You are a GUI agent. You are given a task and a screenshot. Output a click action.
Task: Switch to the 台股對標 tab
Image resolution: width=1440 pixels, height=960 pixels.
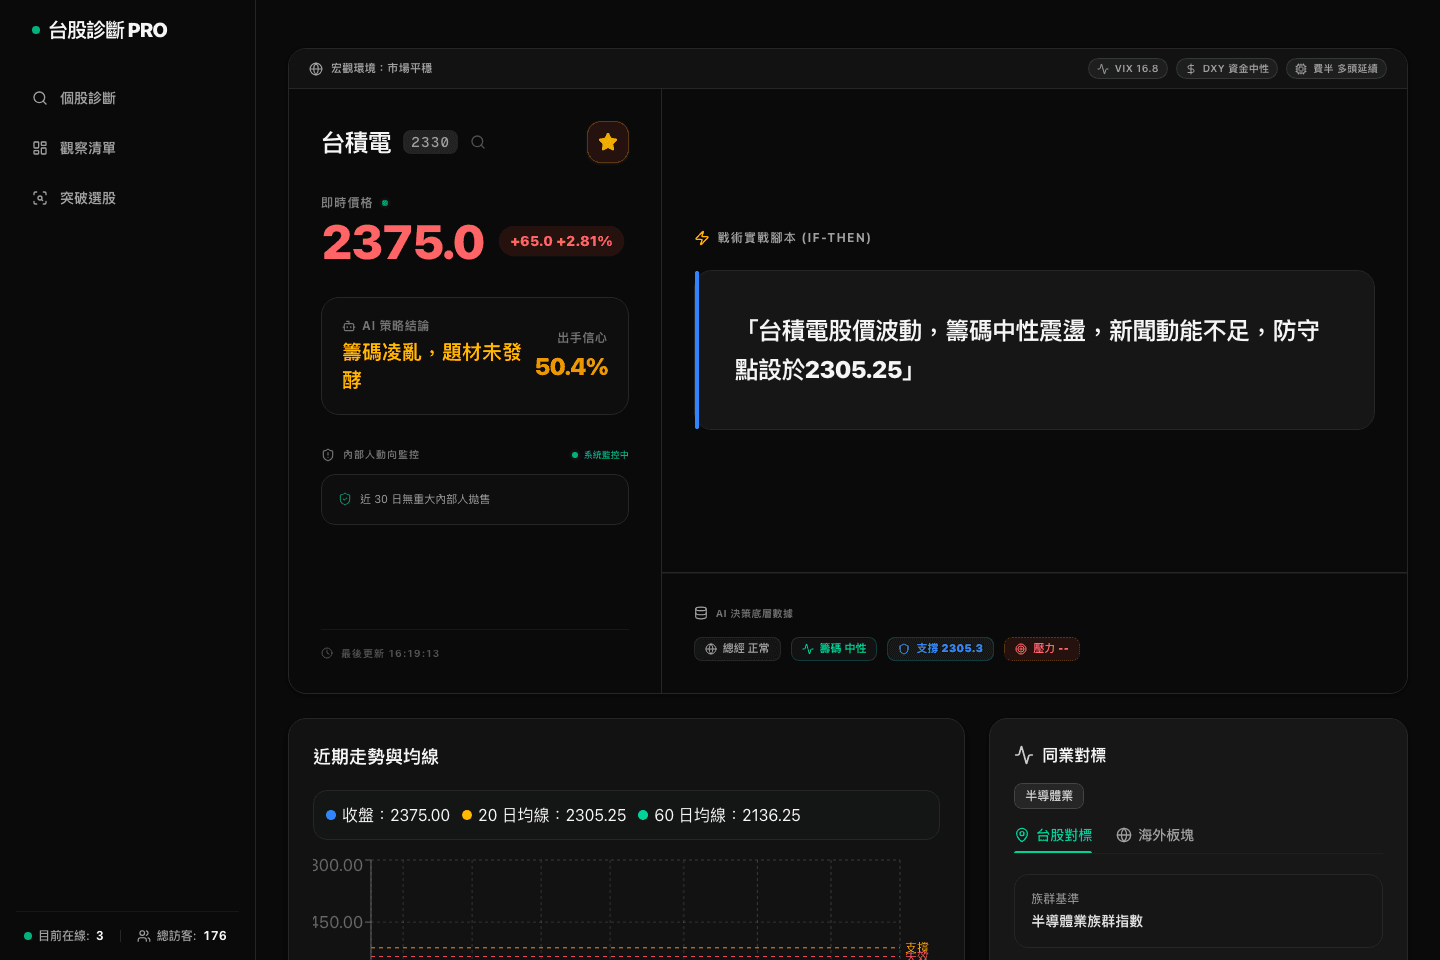click(x=1053, y=835)
